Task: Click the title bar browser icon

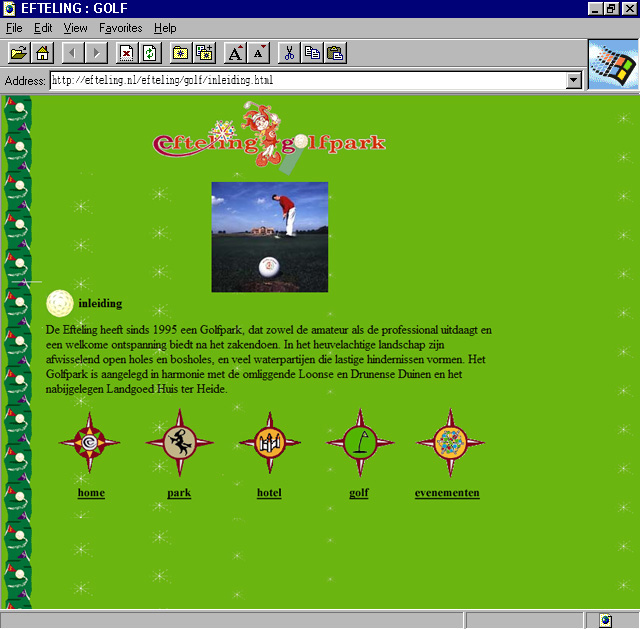Action: coord(9,9)
